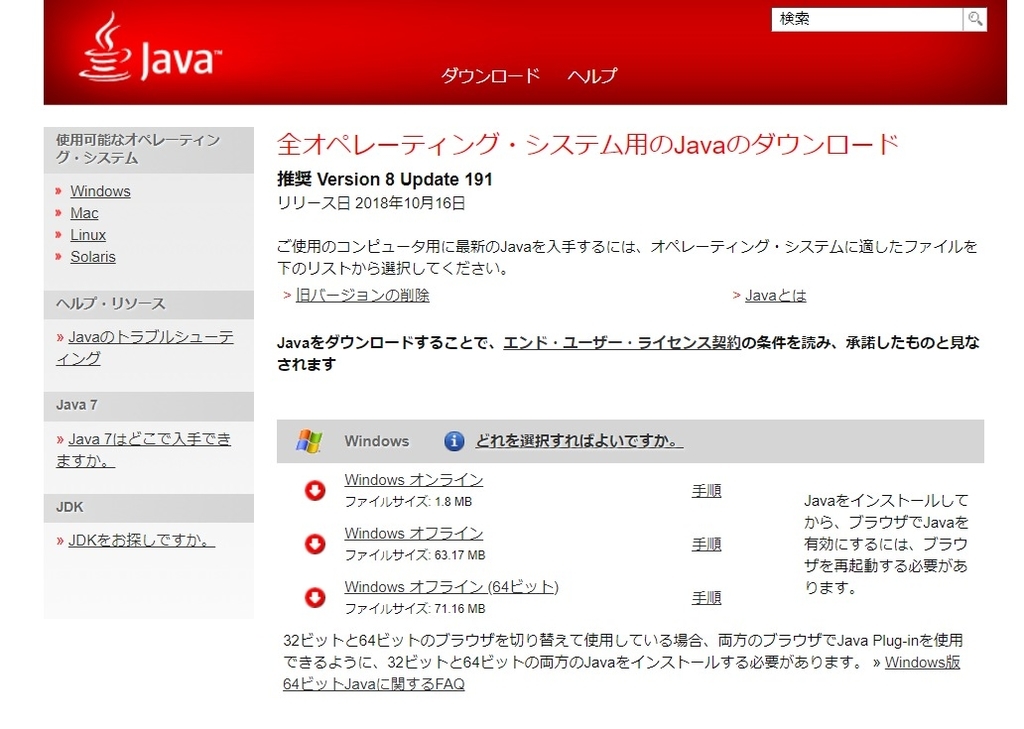Click the JDK sidebar header
The height and width of the screenshot is (729, 1024).
[x=148, y=508]
